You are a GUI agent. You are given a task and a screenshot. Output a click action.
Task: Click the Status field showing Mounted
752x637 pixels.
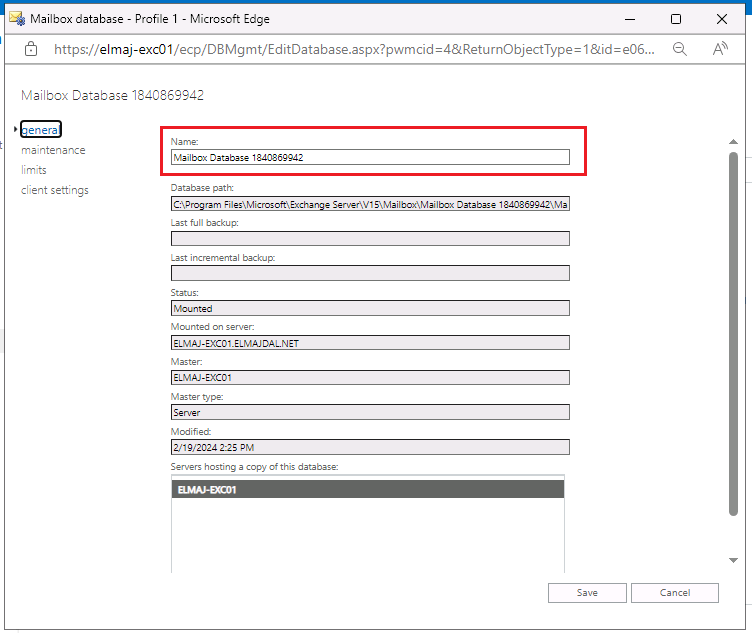370,309
